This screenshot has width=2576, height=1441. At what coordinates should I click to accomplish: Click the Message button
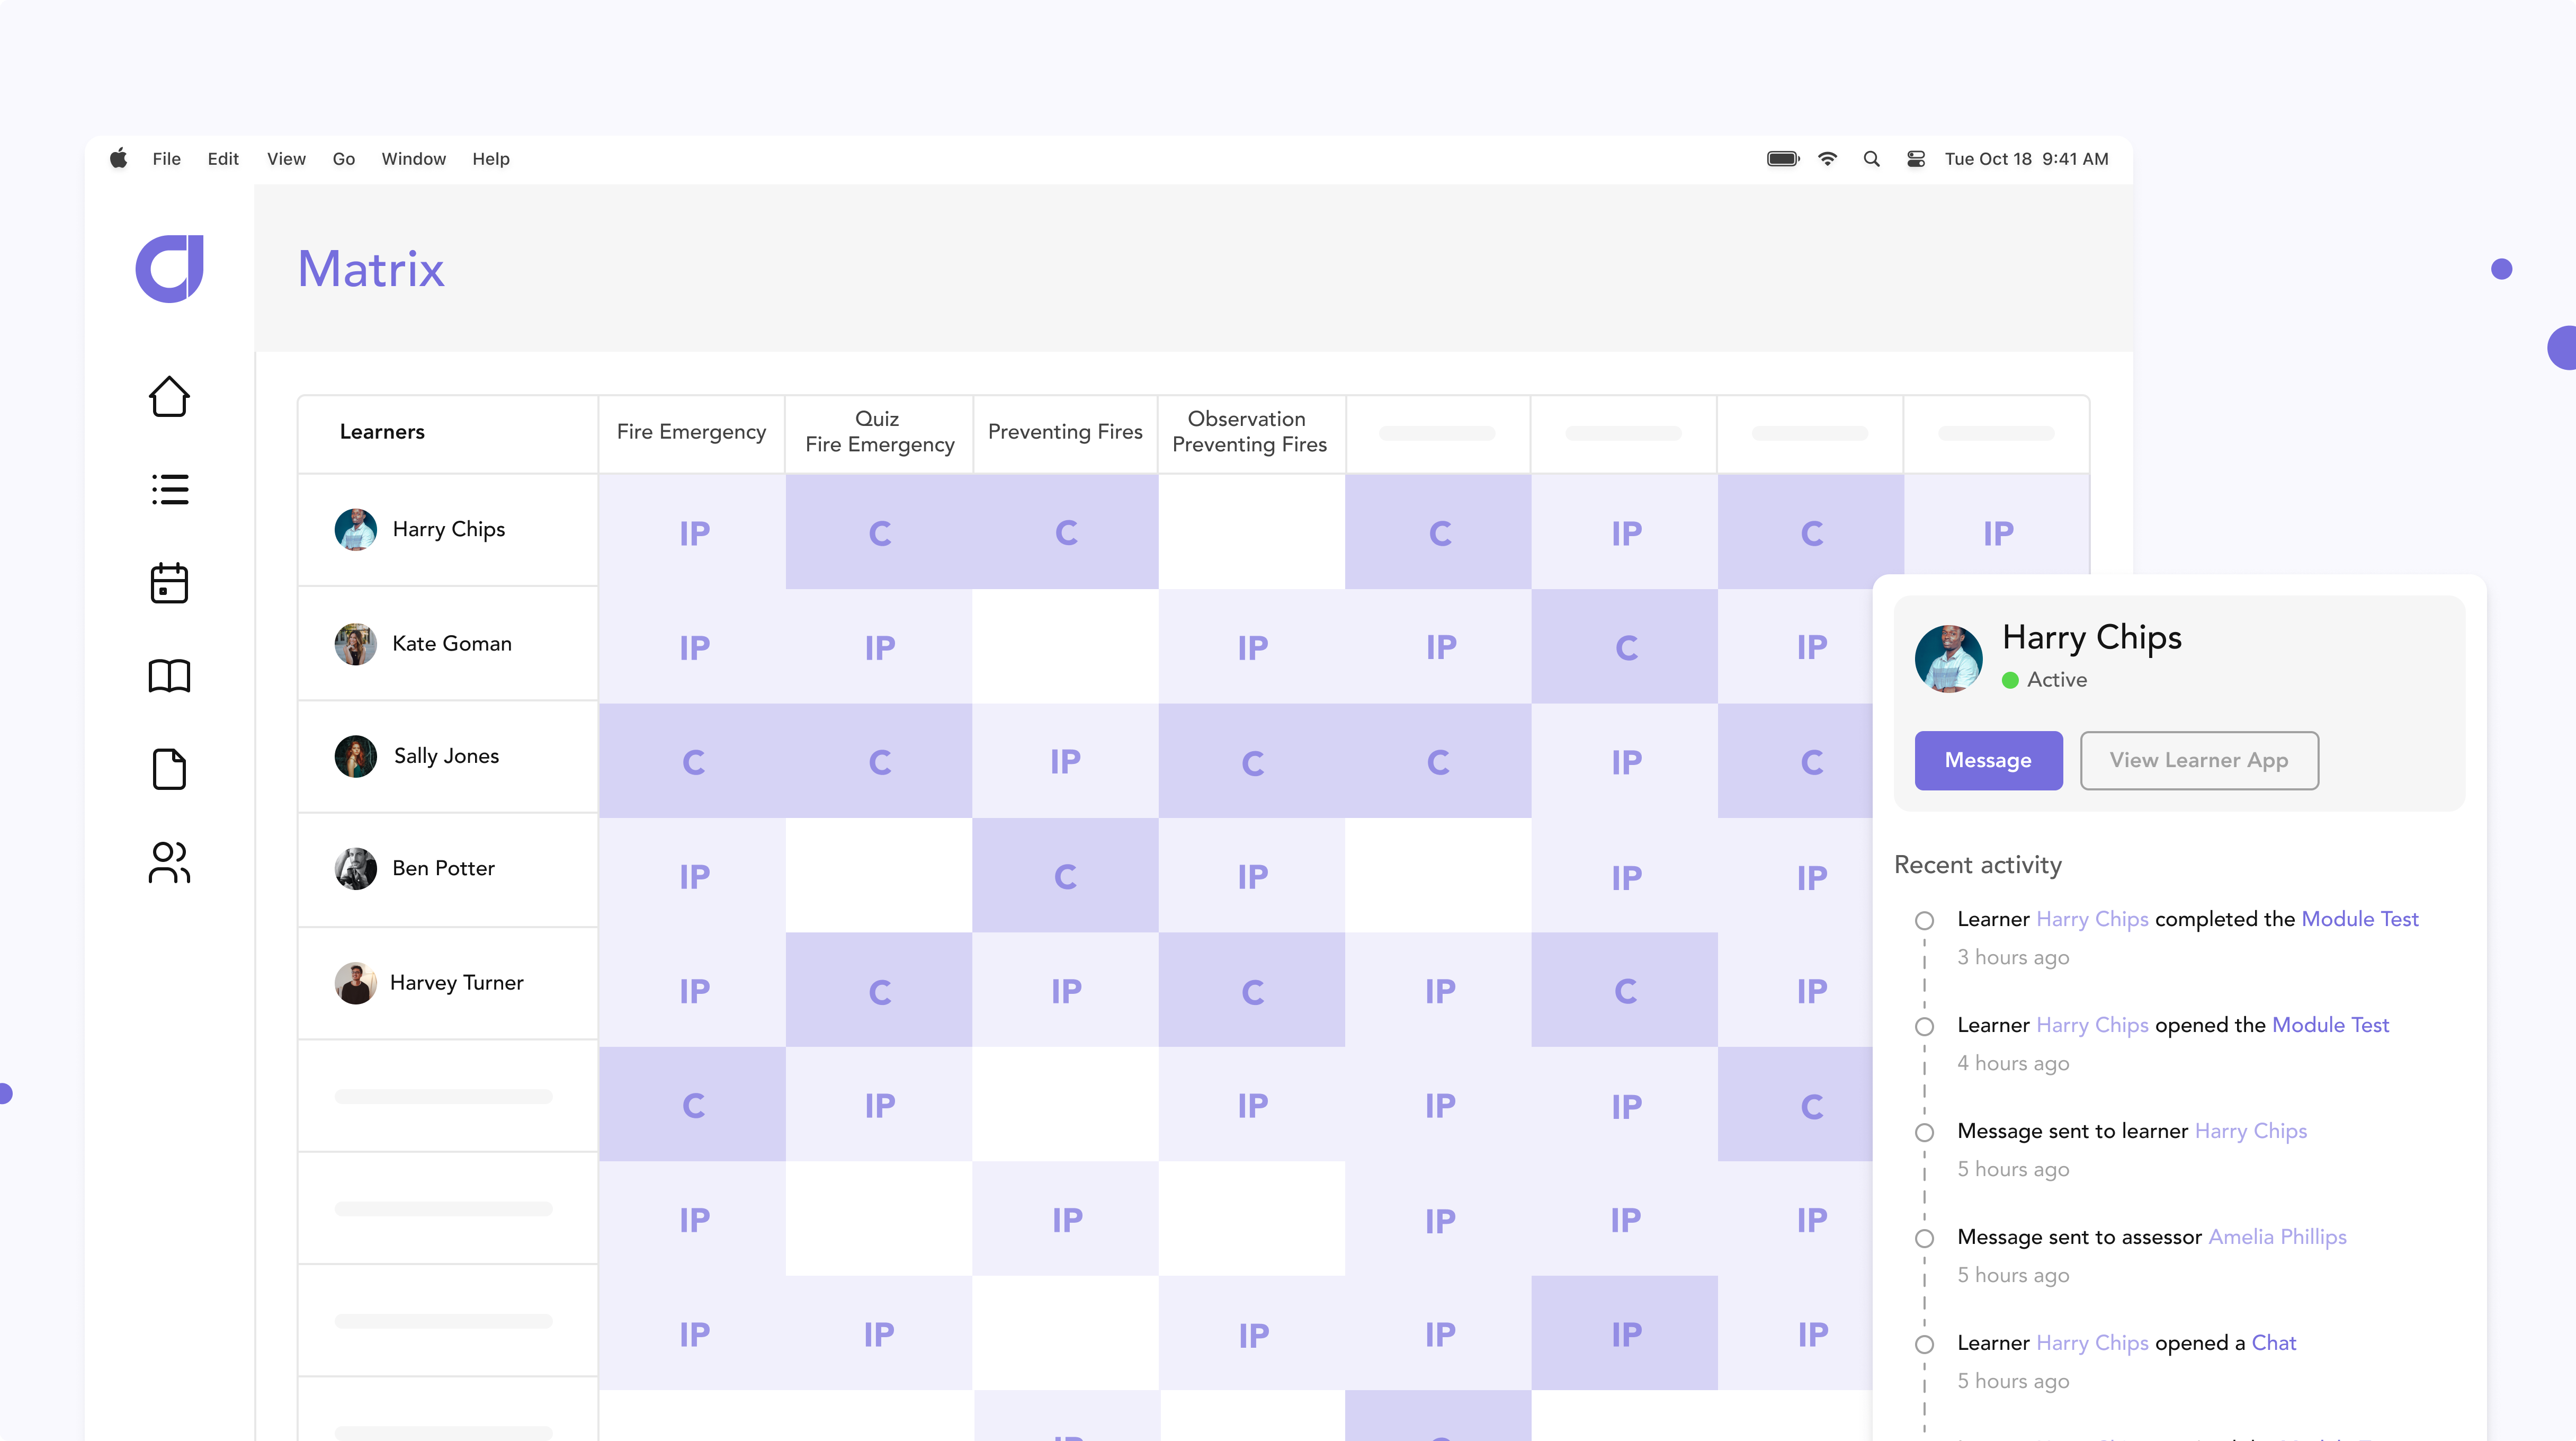point(1987,760)
